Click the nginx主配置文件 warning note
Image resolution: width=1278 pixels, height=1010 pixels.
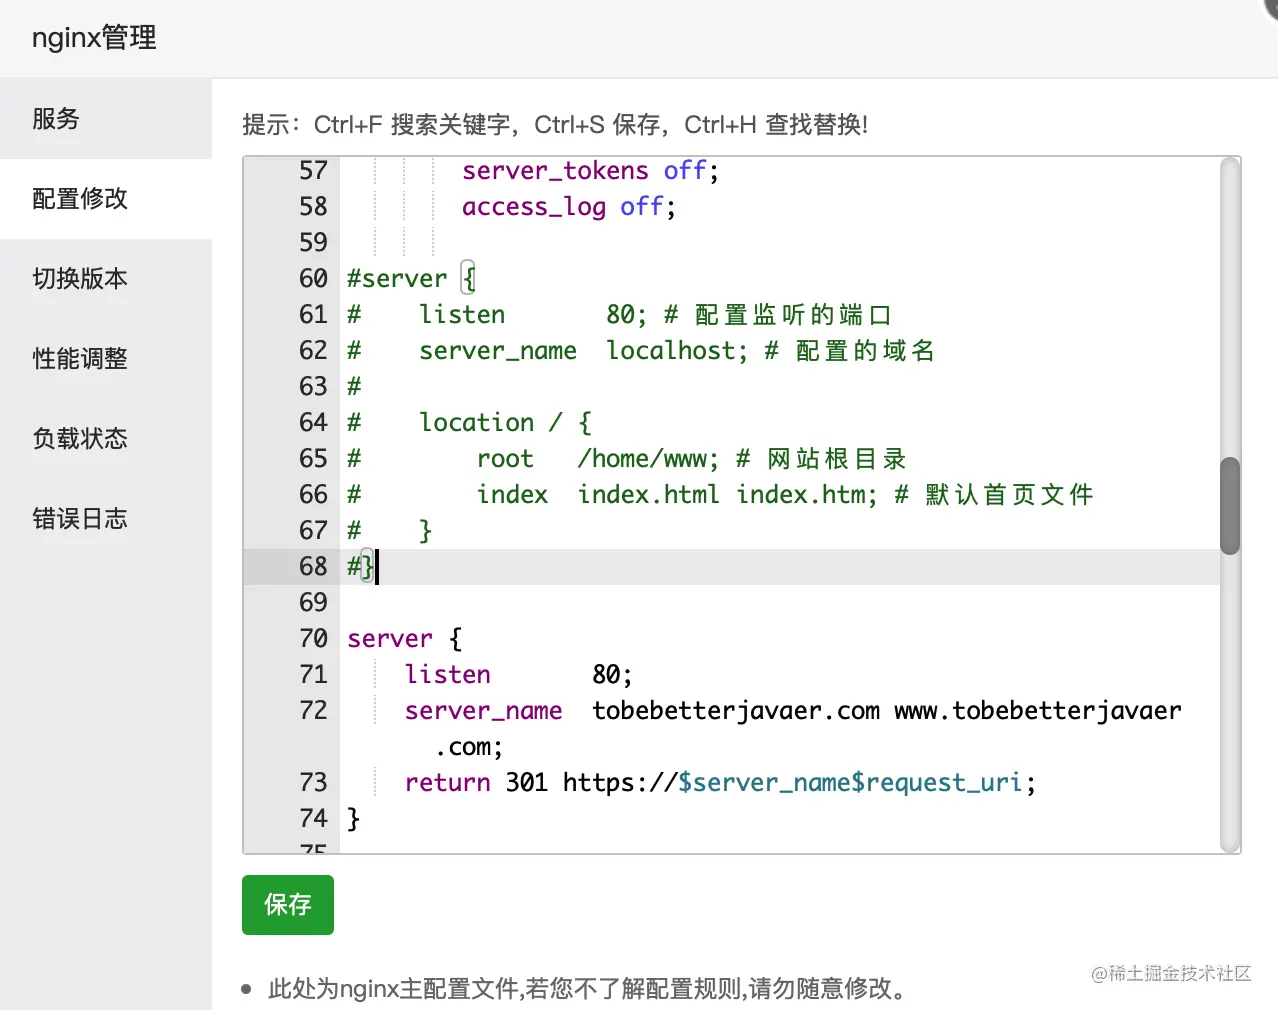590,989
